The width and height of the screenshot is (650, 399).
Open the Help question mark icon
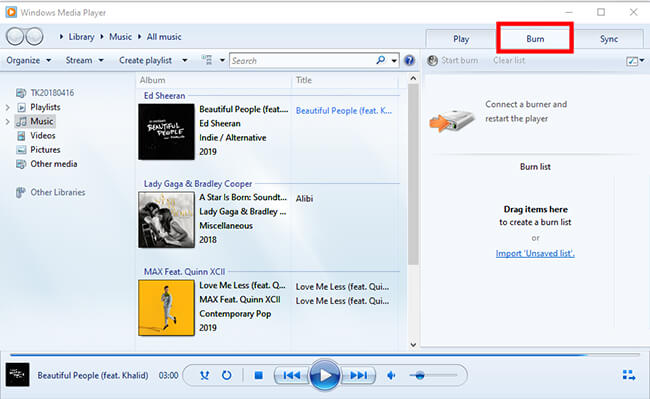(409, 60)
